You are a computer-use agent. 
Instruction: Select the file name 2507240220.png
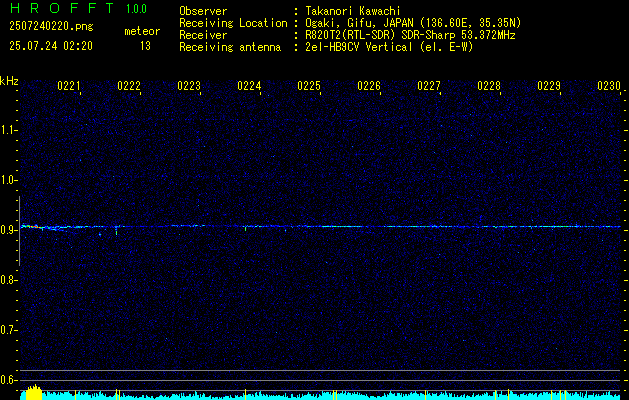[51, 27]
